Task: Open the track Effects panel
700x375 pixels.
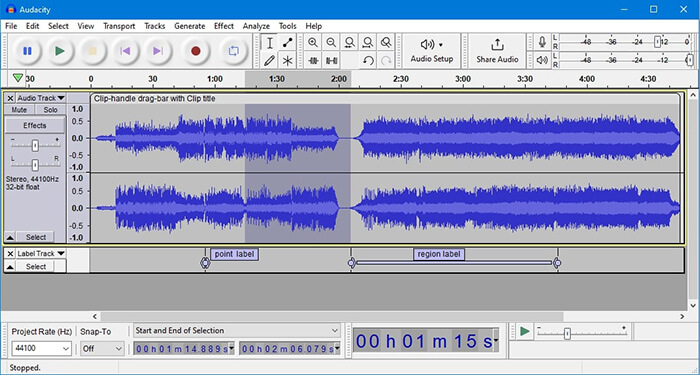Action: pyautogui.click(x=35, y=125)
